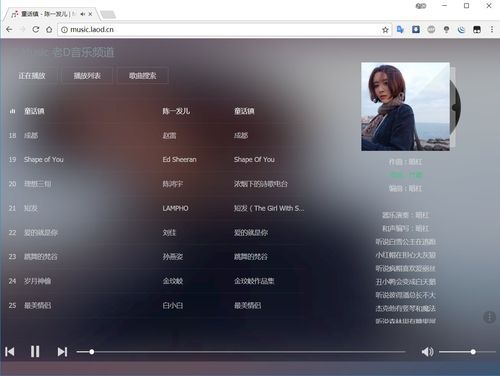
Task: Click artist LAMPHO
Action: tap(175, 208)
